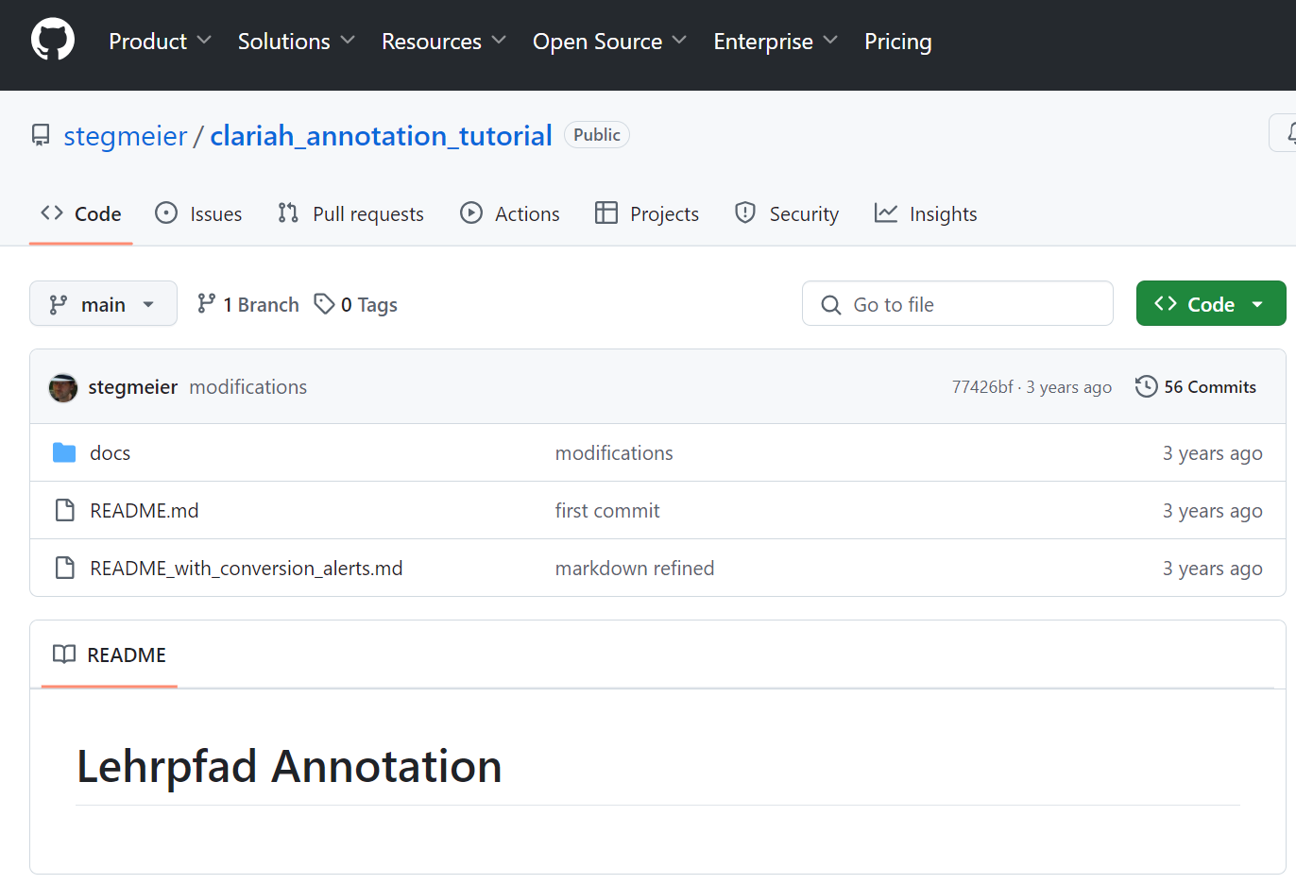Viewport: 1296px width, 884px height.
Task: Expand the Open Source menu
Action: pos(609,41)
